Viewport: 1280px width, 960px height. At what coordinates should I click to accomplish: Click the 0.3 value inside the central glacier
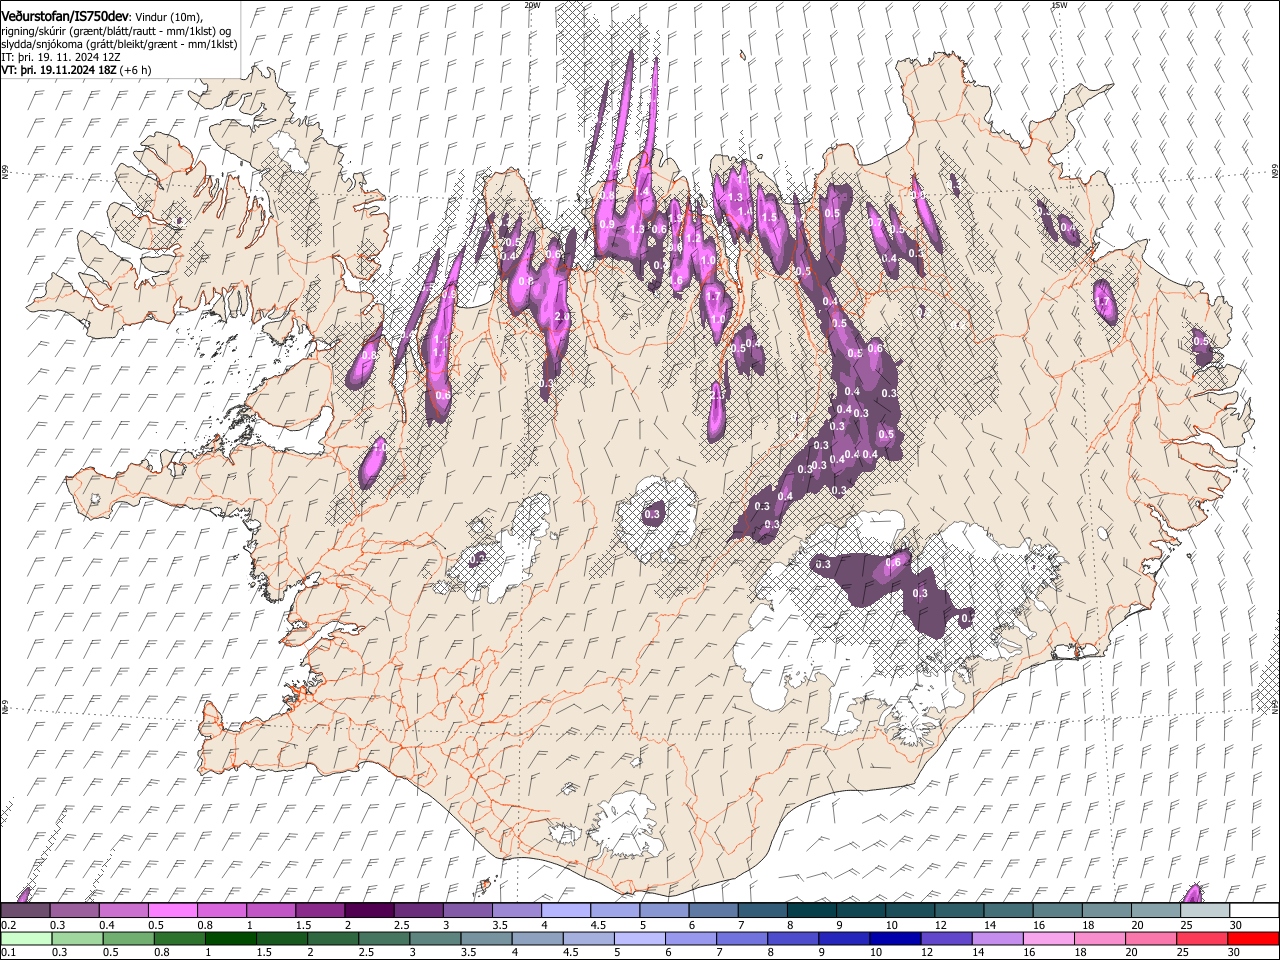653,514
